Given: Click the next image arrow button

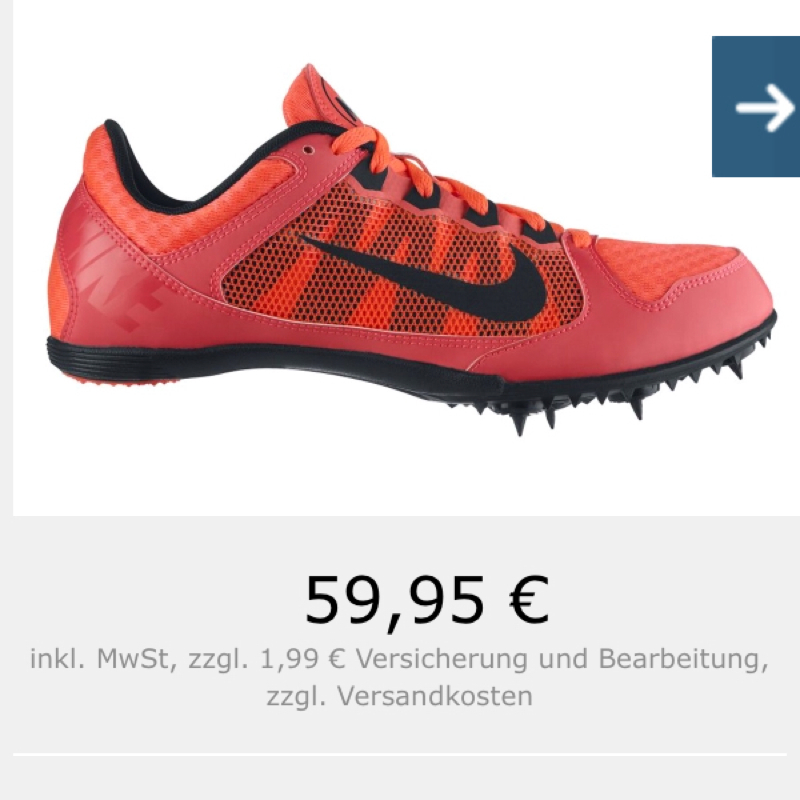Looking at the screenshot, I should pyautogui.click(x=756, y=107).
